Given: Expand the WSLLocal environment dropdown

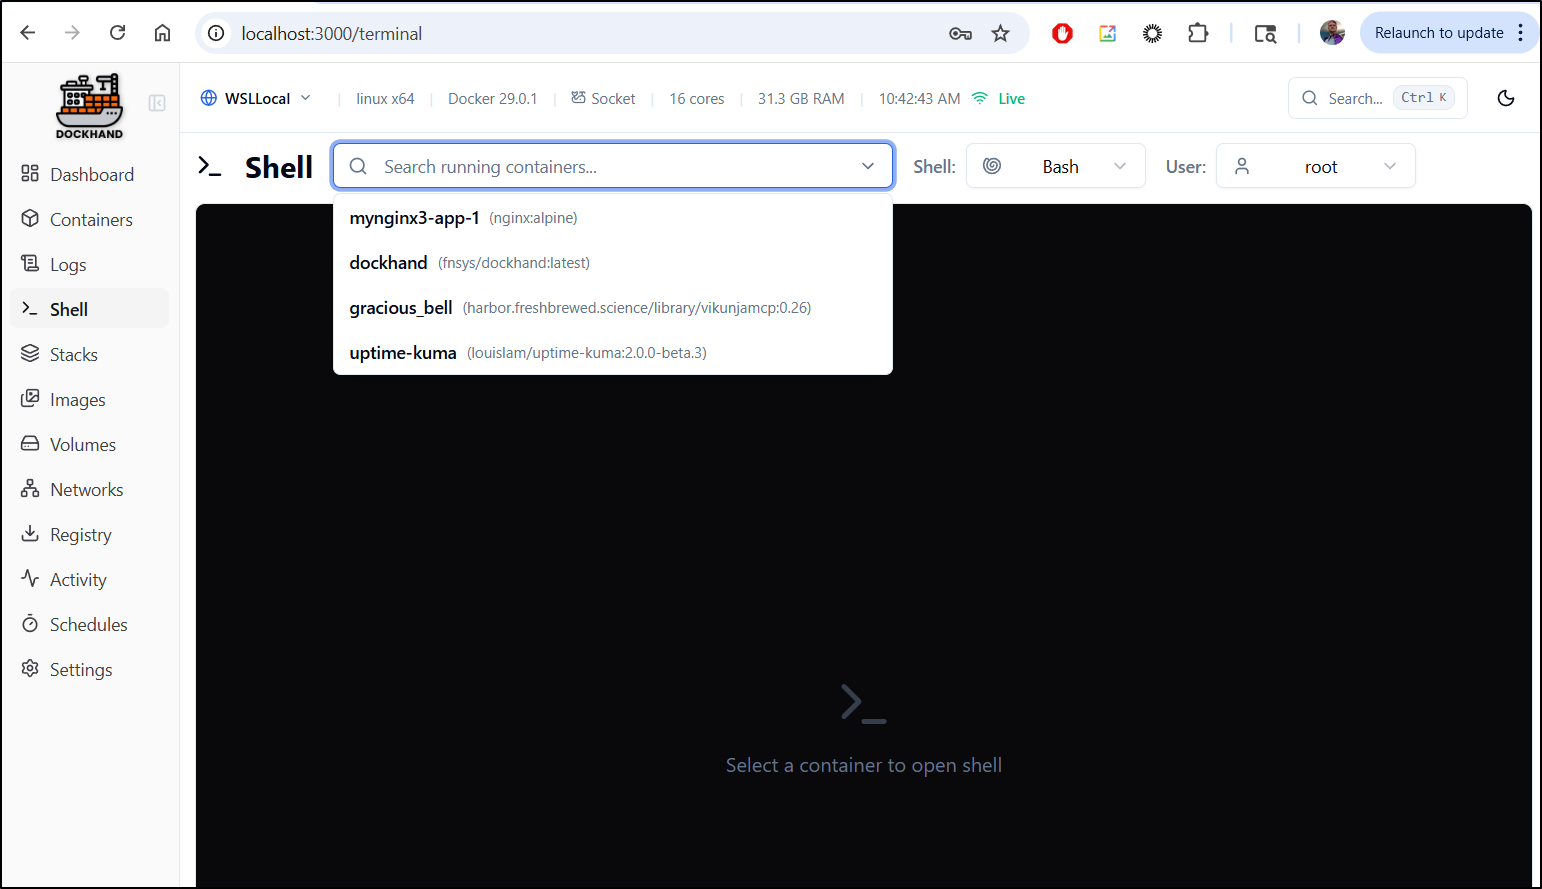Looking at the screenshot, I should [256, 98].
